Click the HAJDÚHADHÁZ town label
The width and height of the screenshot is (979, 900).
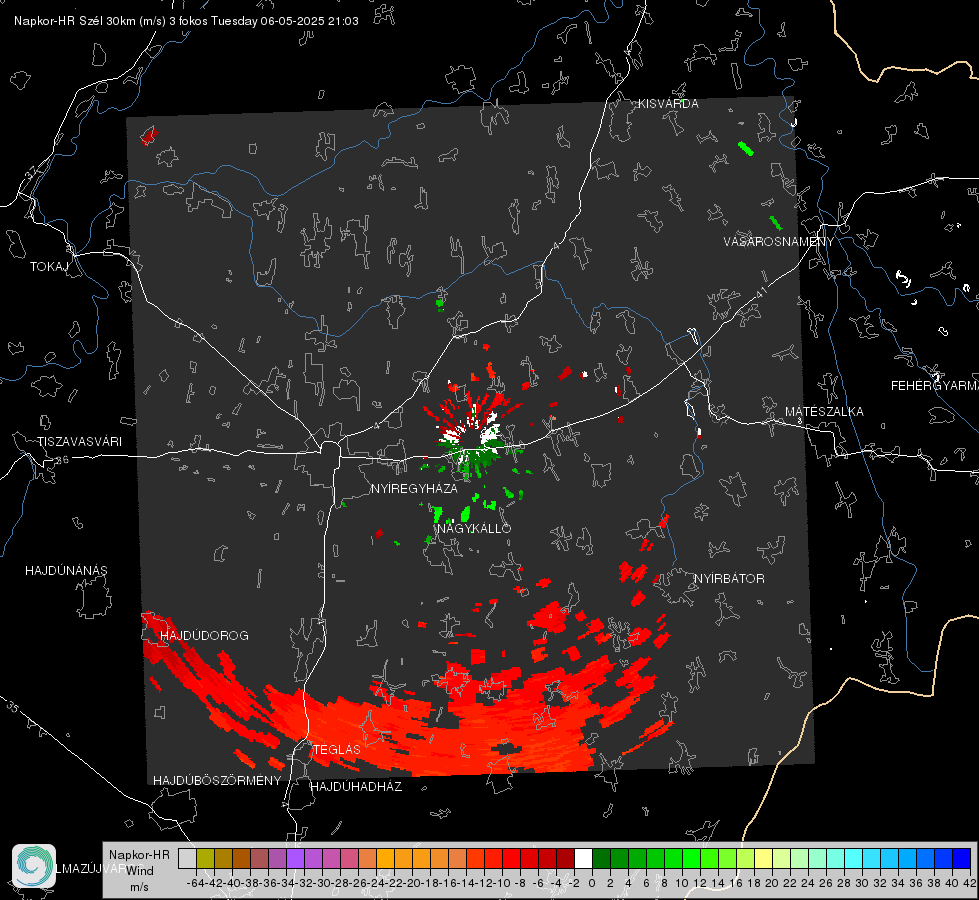click(x=356, y=786)
